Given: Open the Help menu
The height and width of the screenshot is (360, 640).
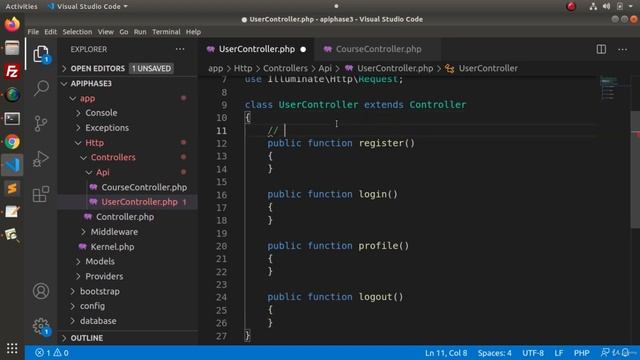Looking at the screenshot, I should (x=193, y=32).
